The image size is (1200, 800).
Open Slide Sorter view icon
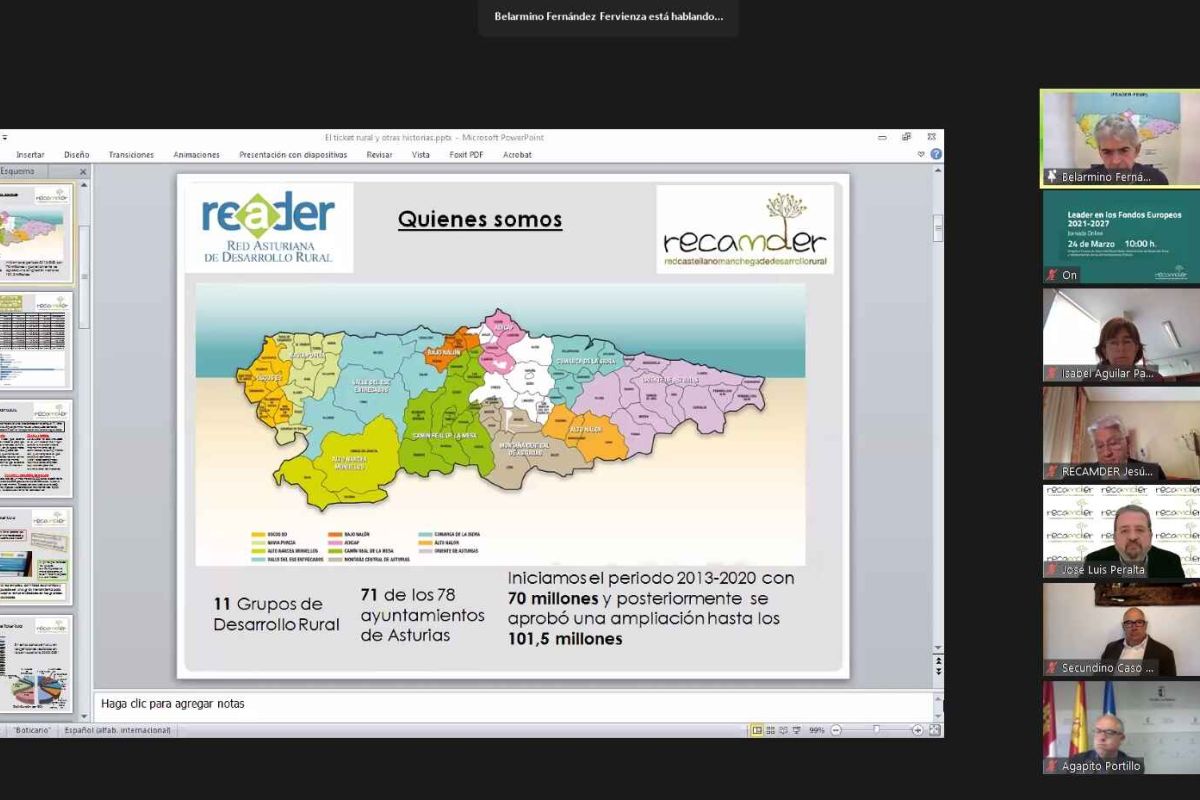point(770,730)
